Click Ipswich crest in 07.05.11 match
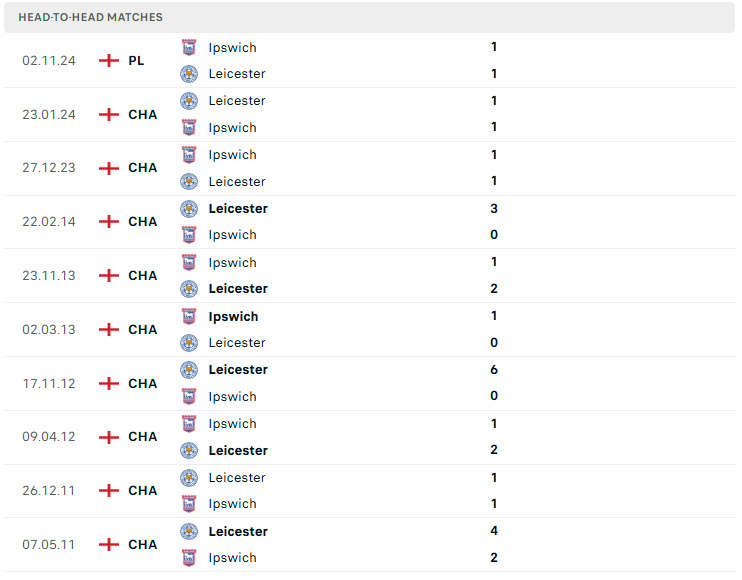 189,558
